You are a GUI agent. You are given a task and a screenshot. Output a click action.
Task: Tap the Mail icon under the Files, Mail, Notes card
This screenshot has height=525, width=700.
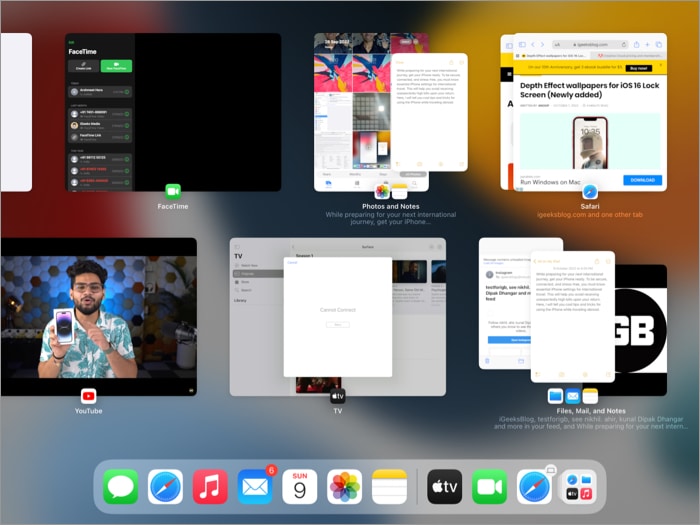click(x=573, y=396)
